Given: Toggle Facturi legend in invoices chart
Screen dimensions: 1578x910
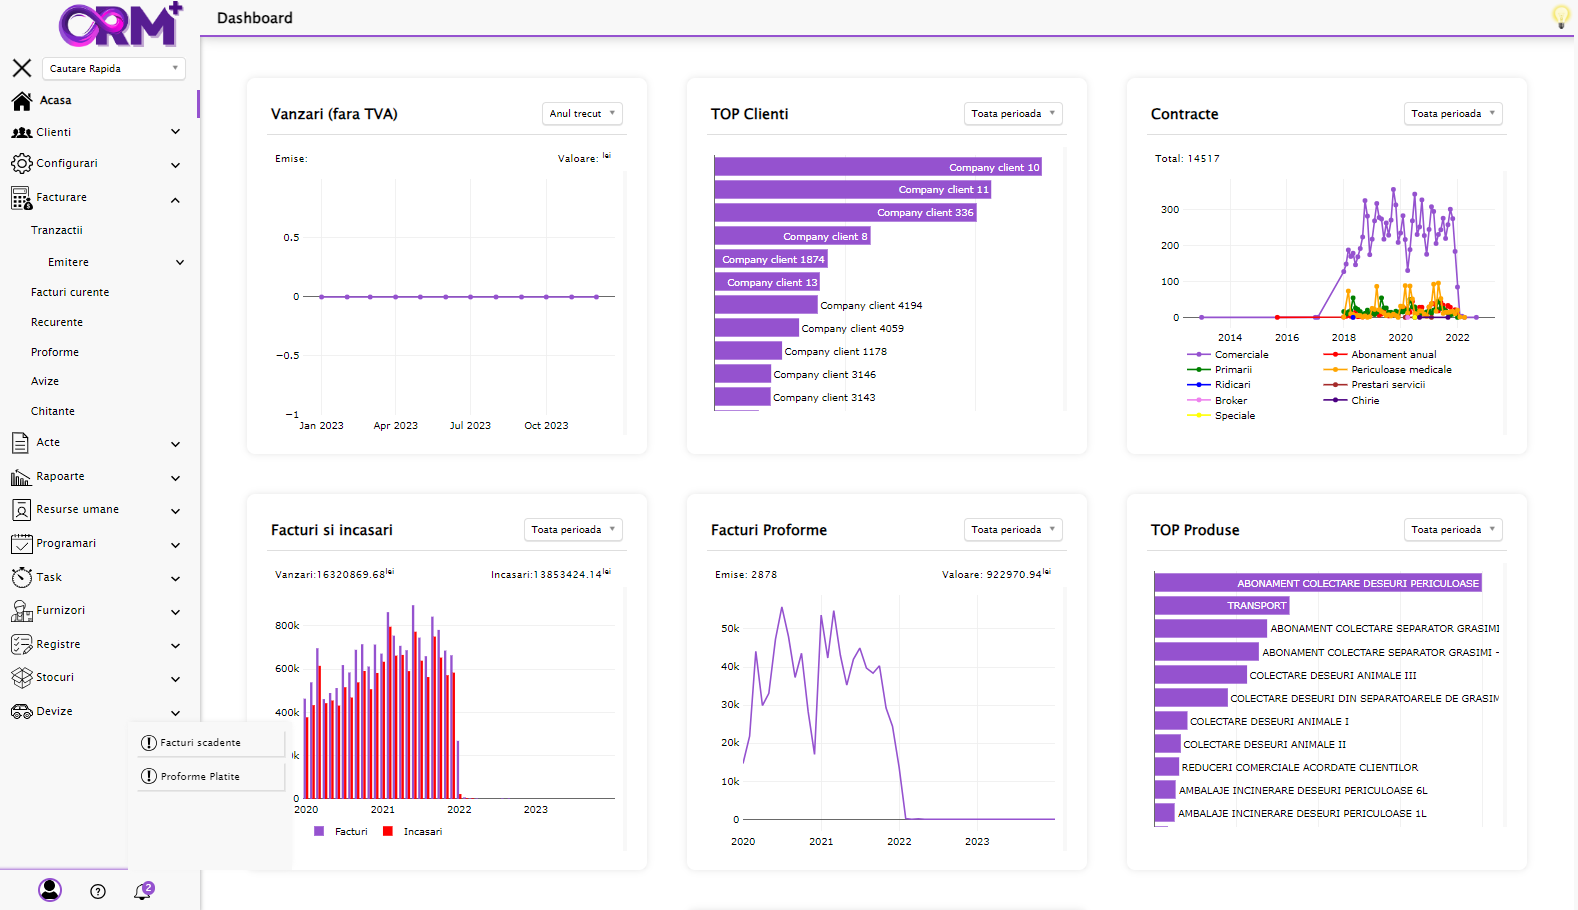Looking at the screenshot, I should click(341, 831).
